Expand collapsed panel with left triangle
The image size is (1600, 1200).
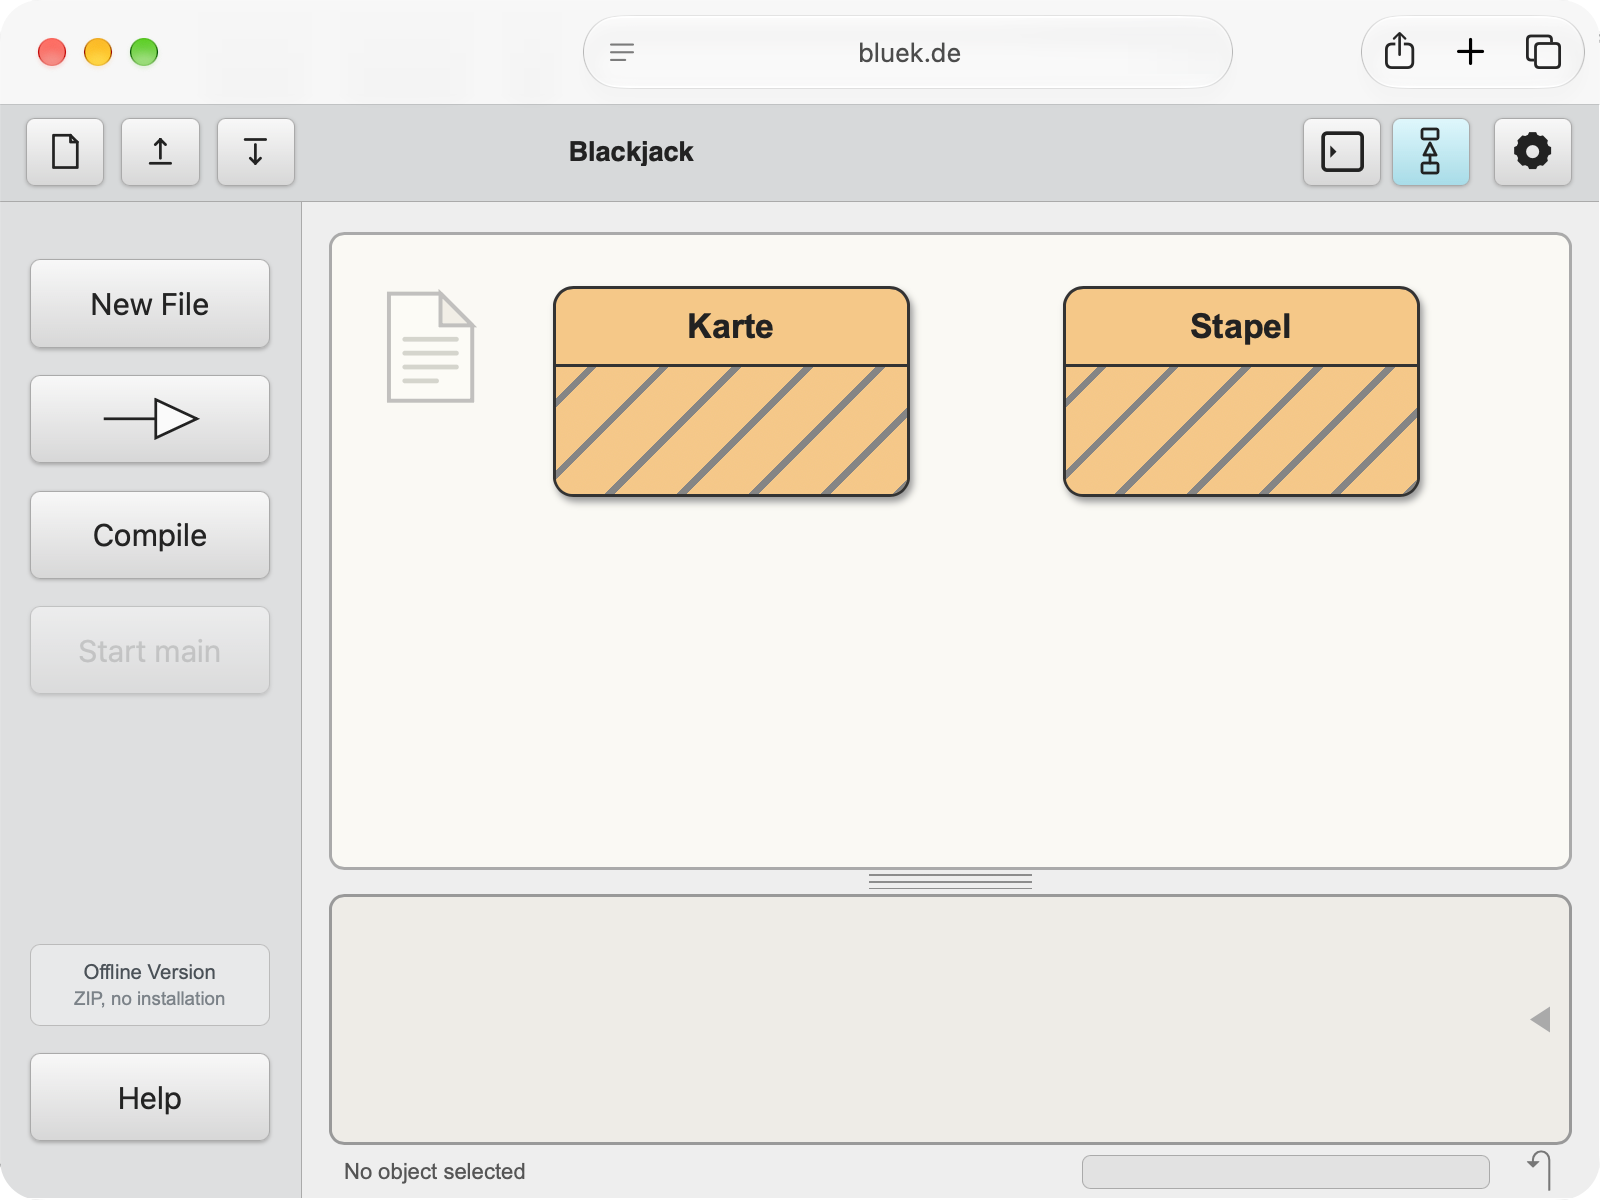click(x=1540, y=1019)
